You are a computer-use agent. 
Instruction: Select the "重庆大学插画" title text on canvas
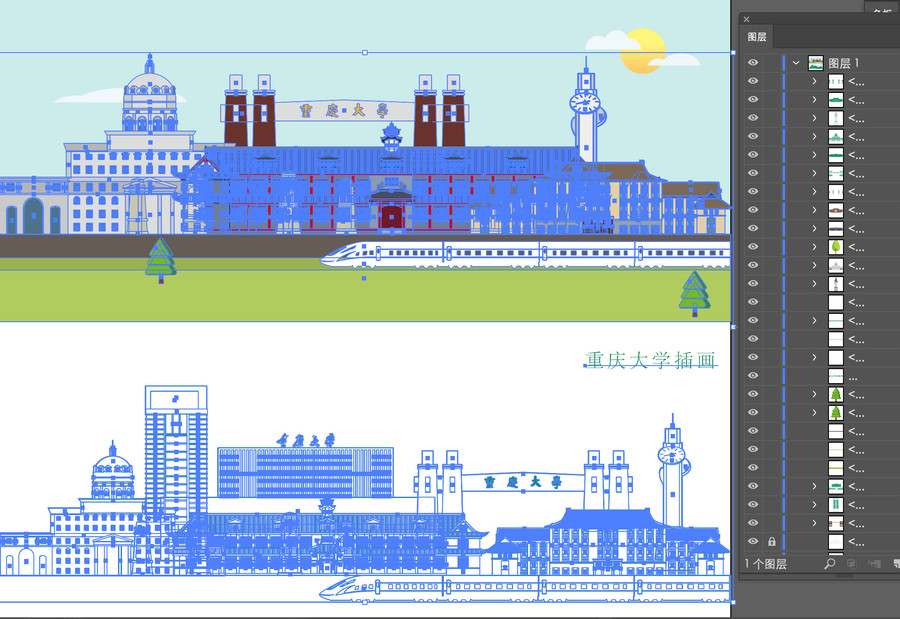click(650, 360)
